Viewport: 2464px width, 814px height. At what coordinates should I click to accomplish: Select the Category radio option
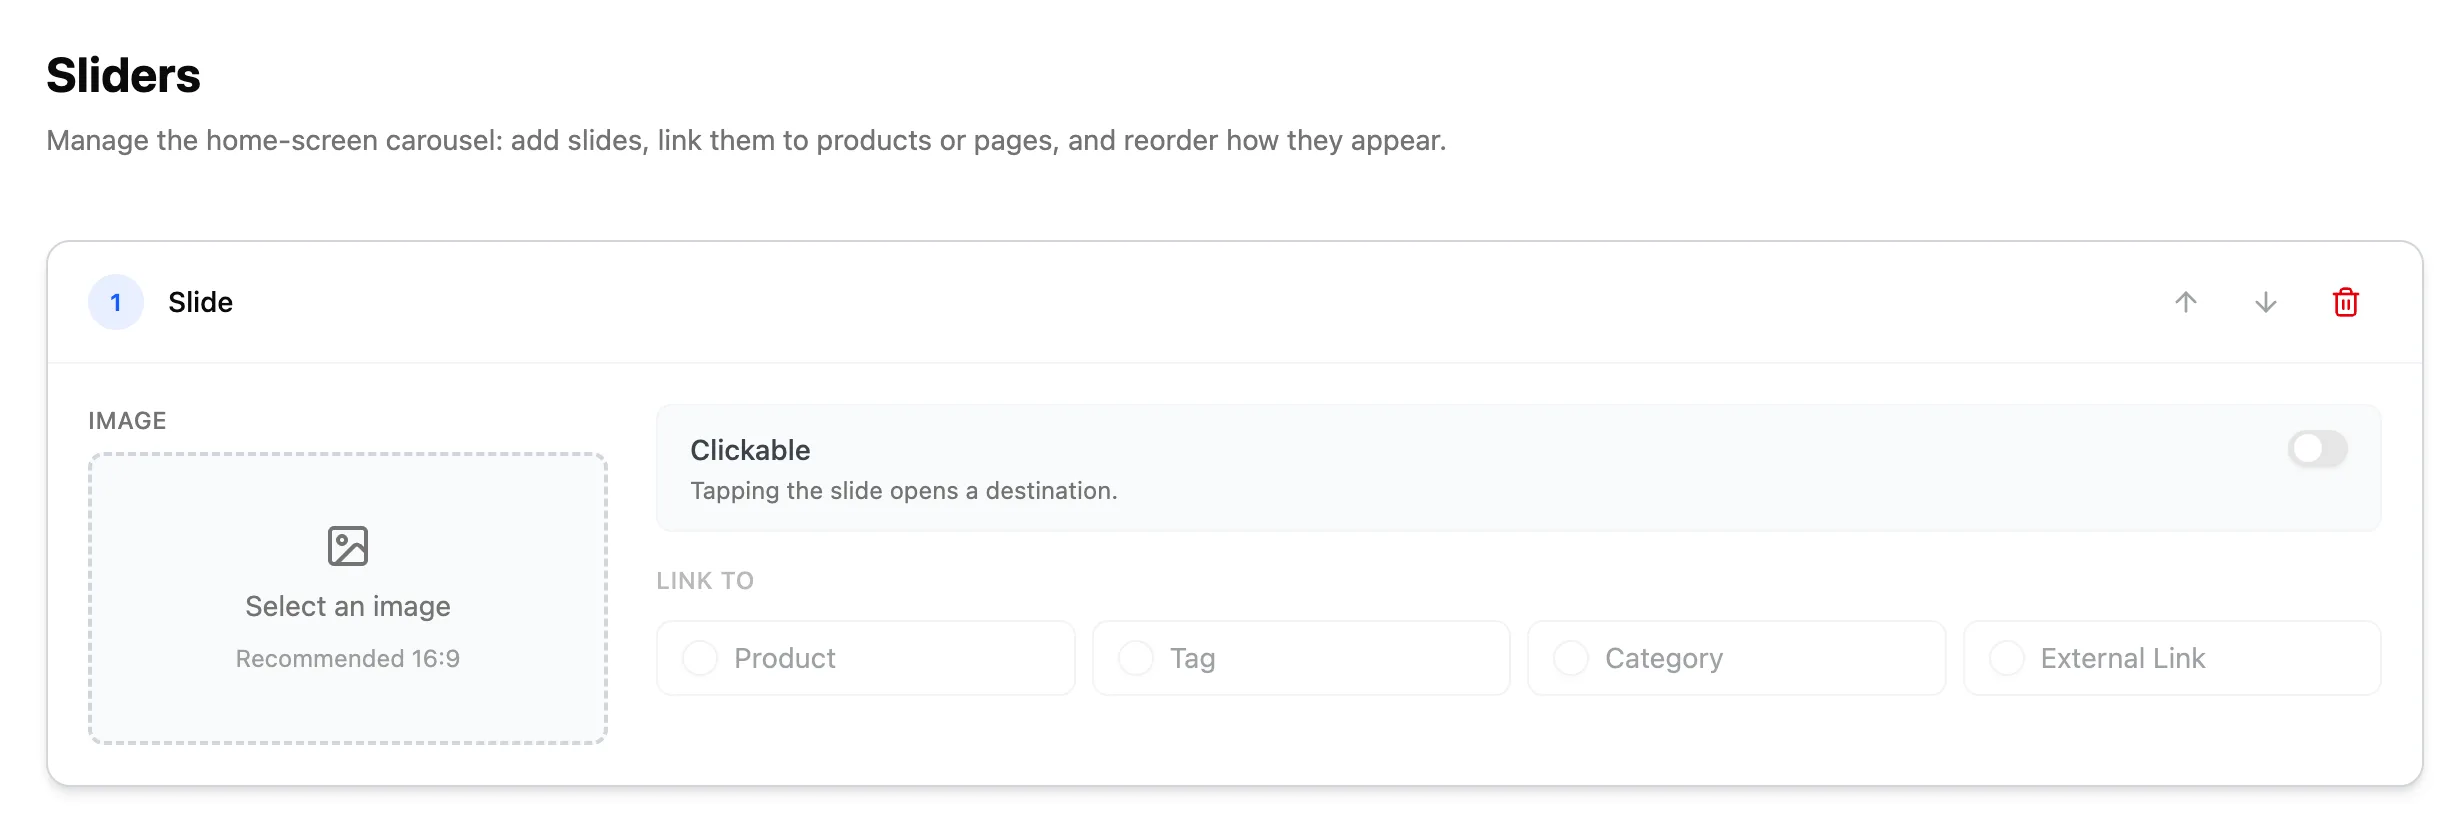pyautogui.click(x=1571, y=658)
